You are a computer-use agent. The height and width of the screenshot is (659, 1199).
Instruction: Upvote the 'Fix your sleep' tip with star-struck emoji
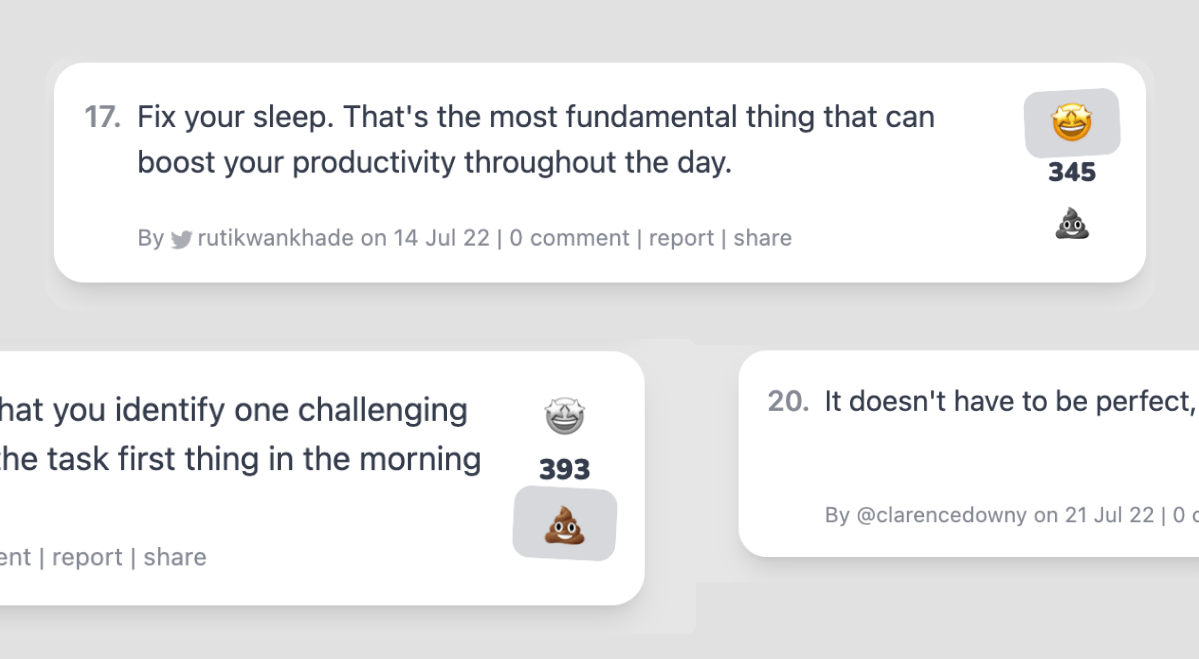[x=1072, y=122]
